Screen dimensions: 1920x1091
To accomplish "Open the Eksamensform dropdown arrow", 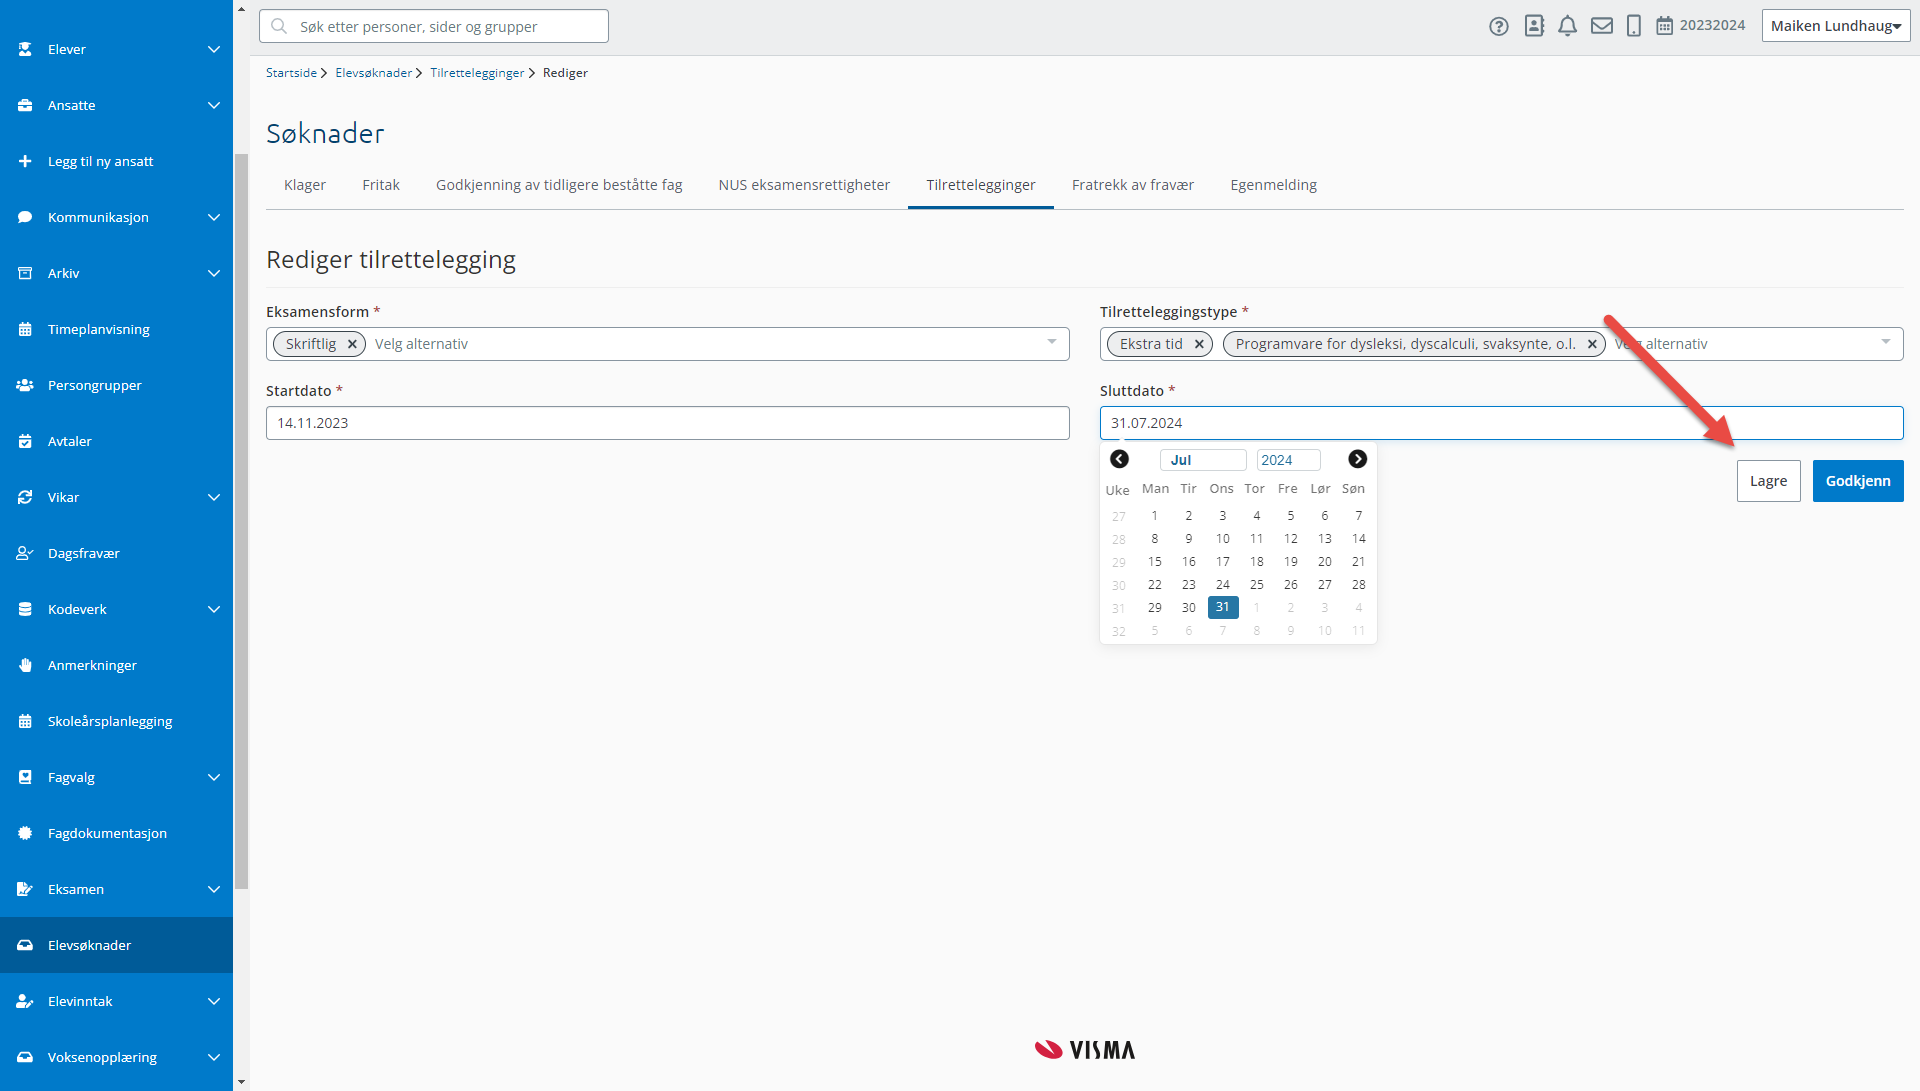I will pyautogui.click(x=1052, y=343).
